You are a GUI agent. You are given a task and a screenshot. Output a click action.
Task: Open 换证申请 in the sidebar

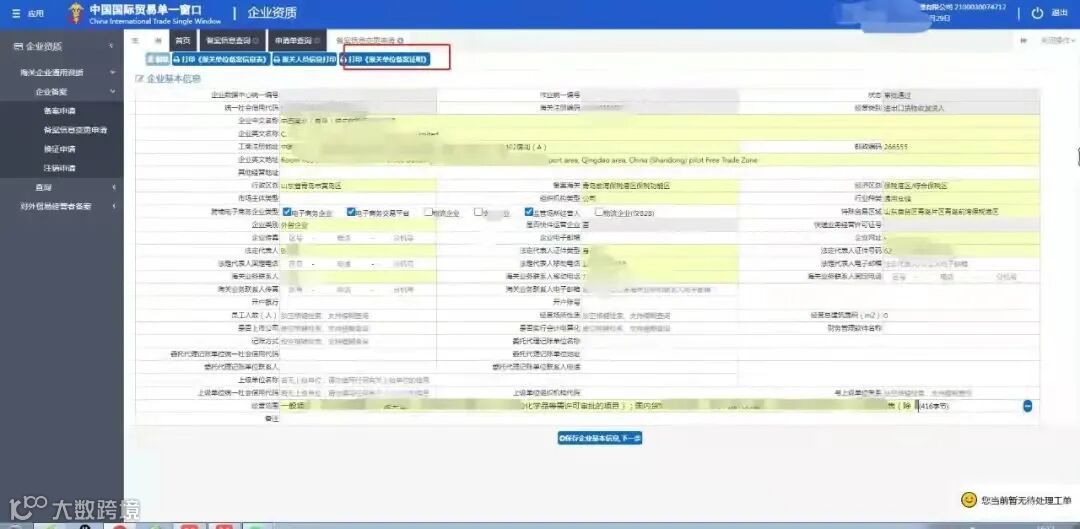(59, 149)
